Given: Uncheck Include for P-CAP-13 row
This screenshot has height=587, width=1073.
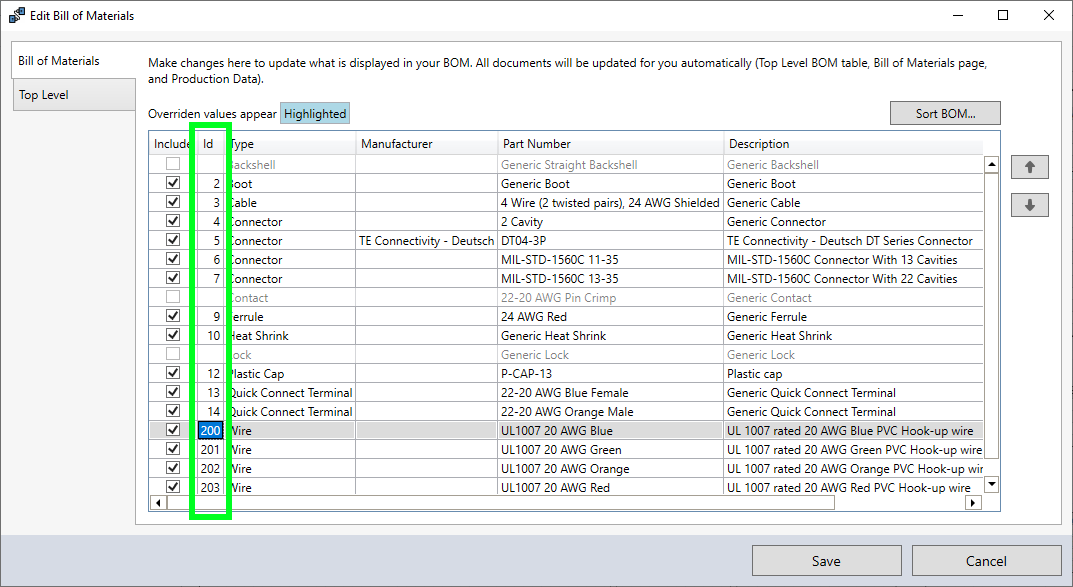Looking at the screenshot, I should [173, 373].
